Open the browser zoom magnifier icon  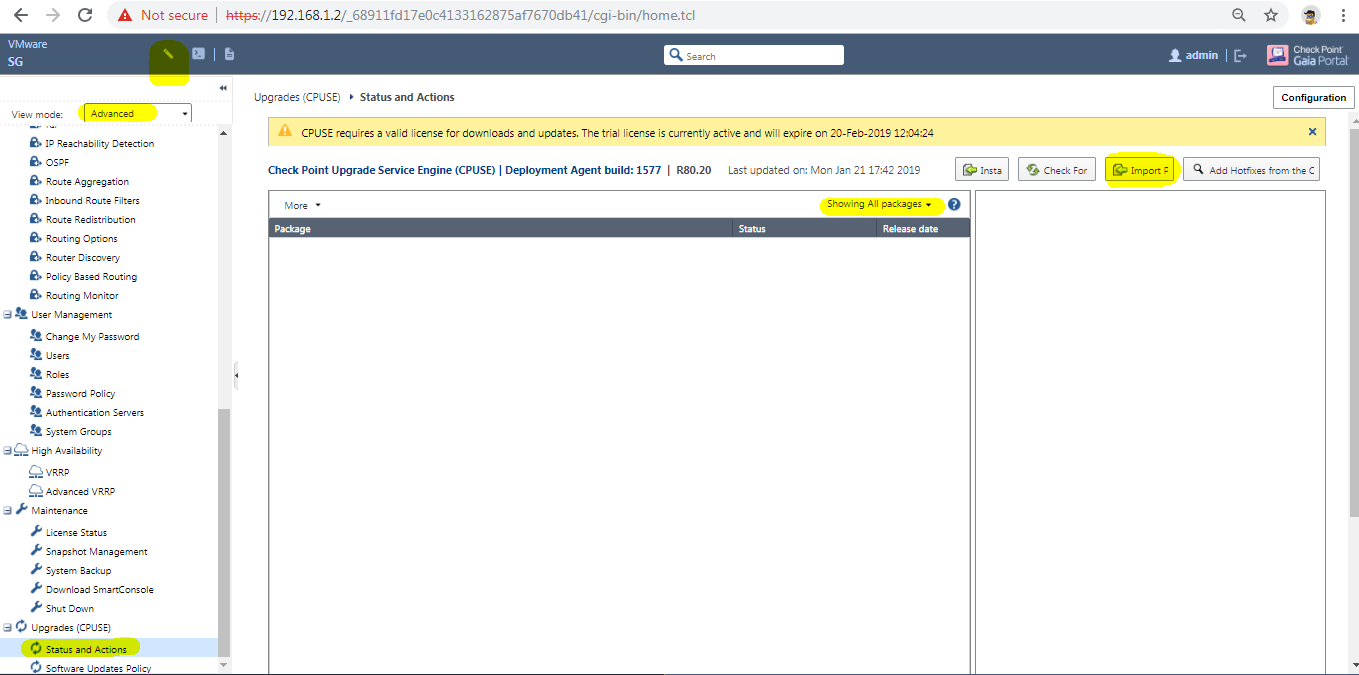pyautogui.click(x=1239, y=15)
